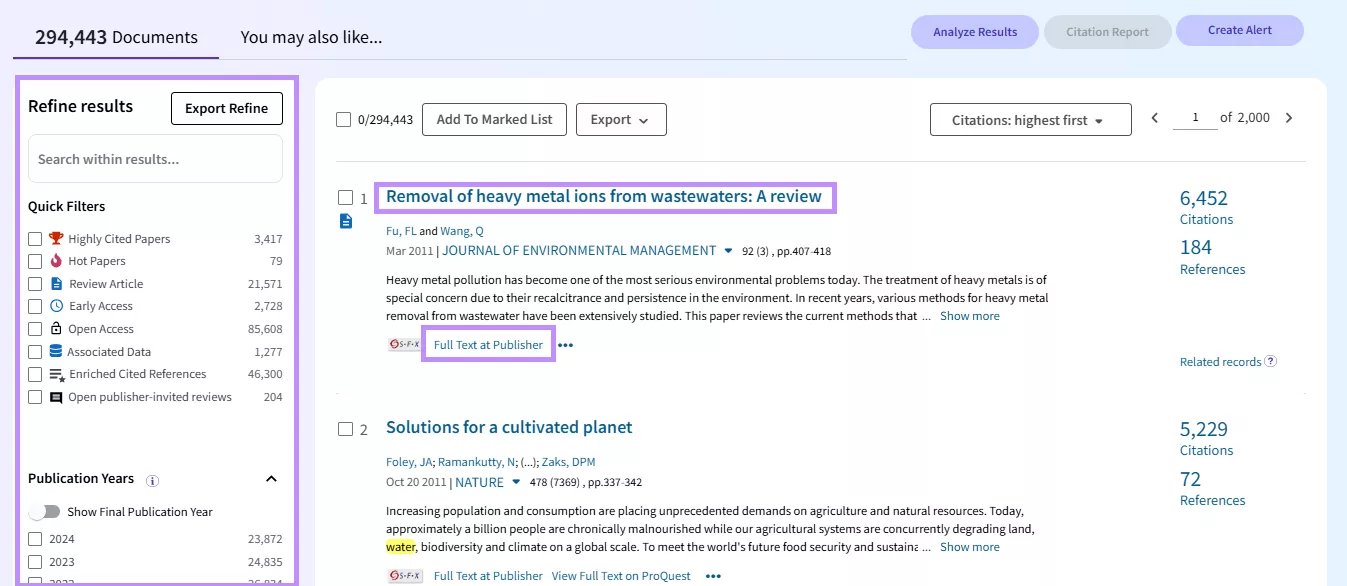
Task: Collapse the Publication Years section
Action: click(271, 479)
